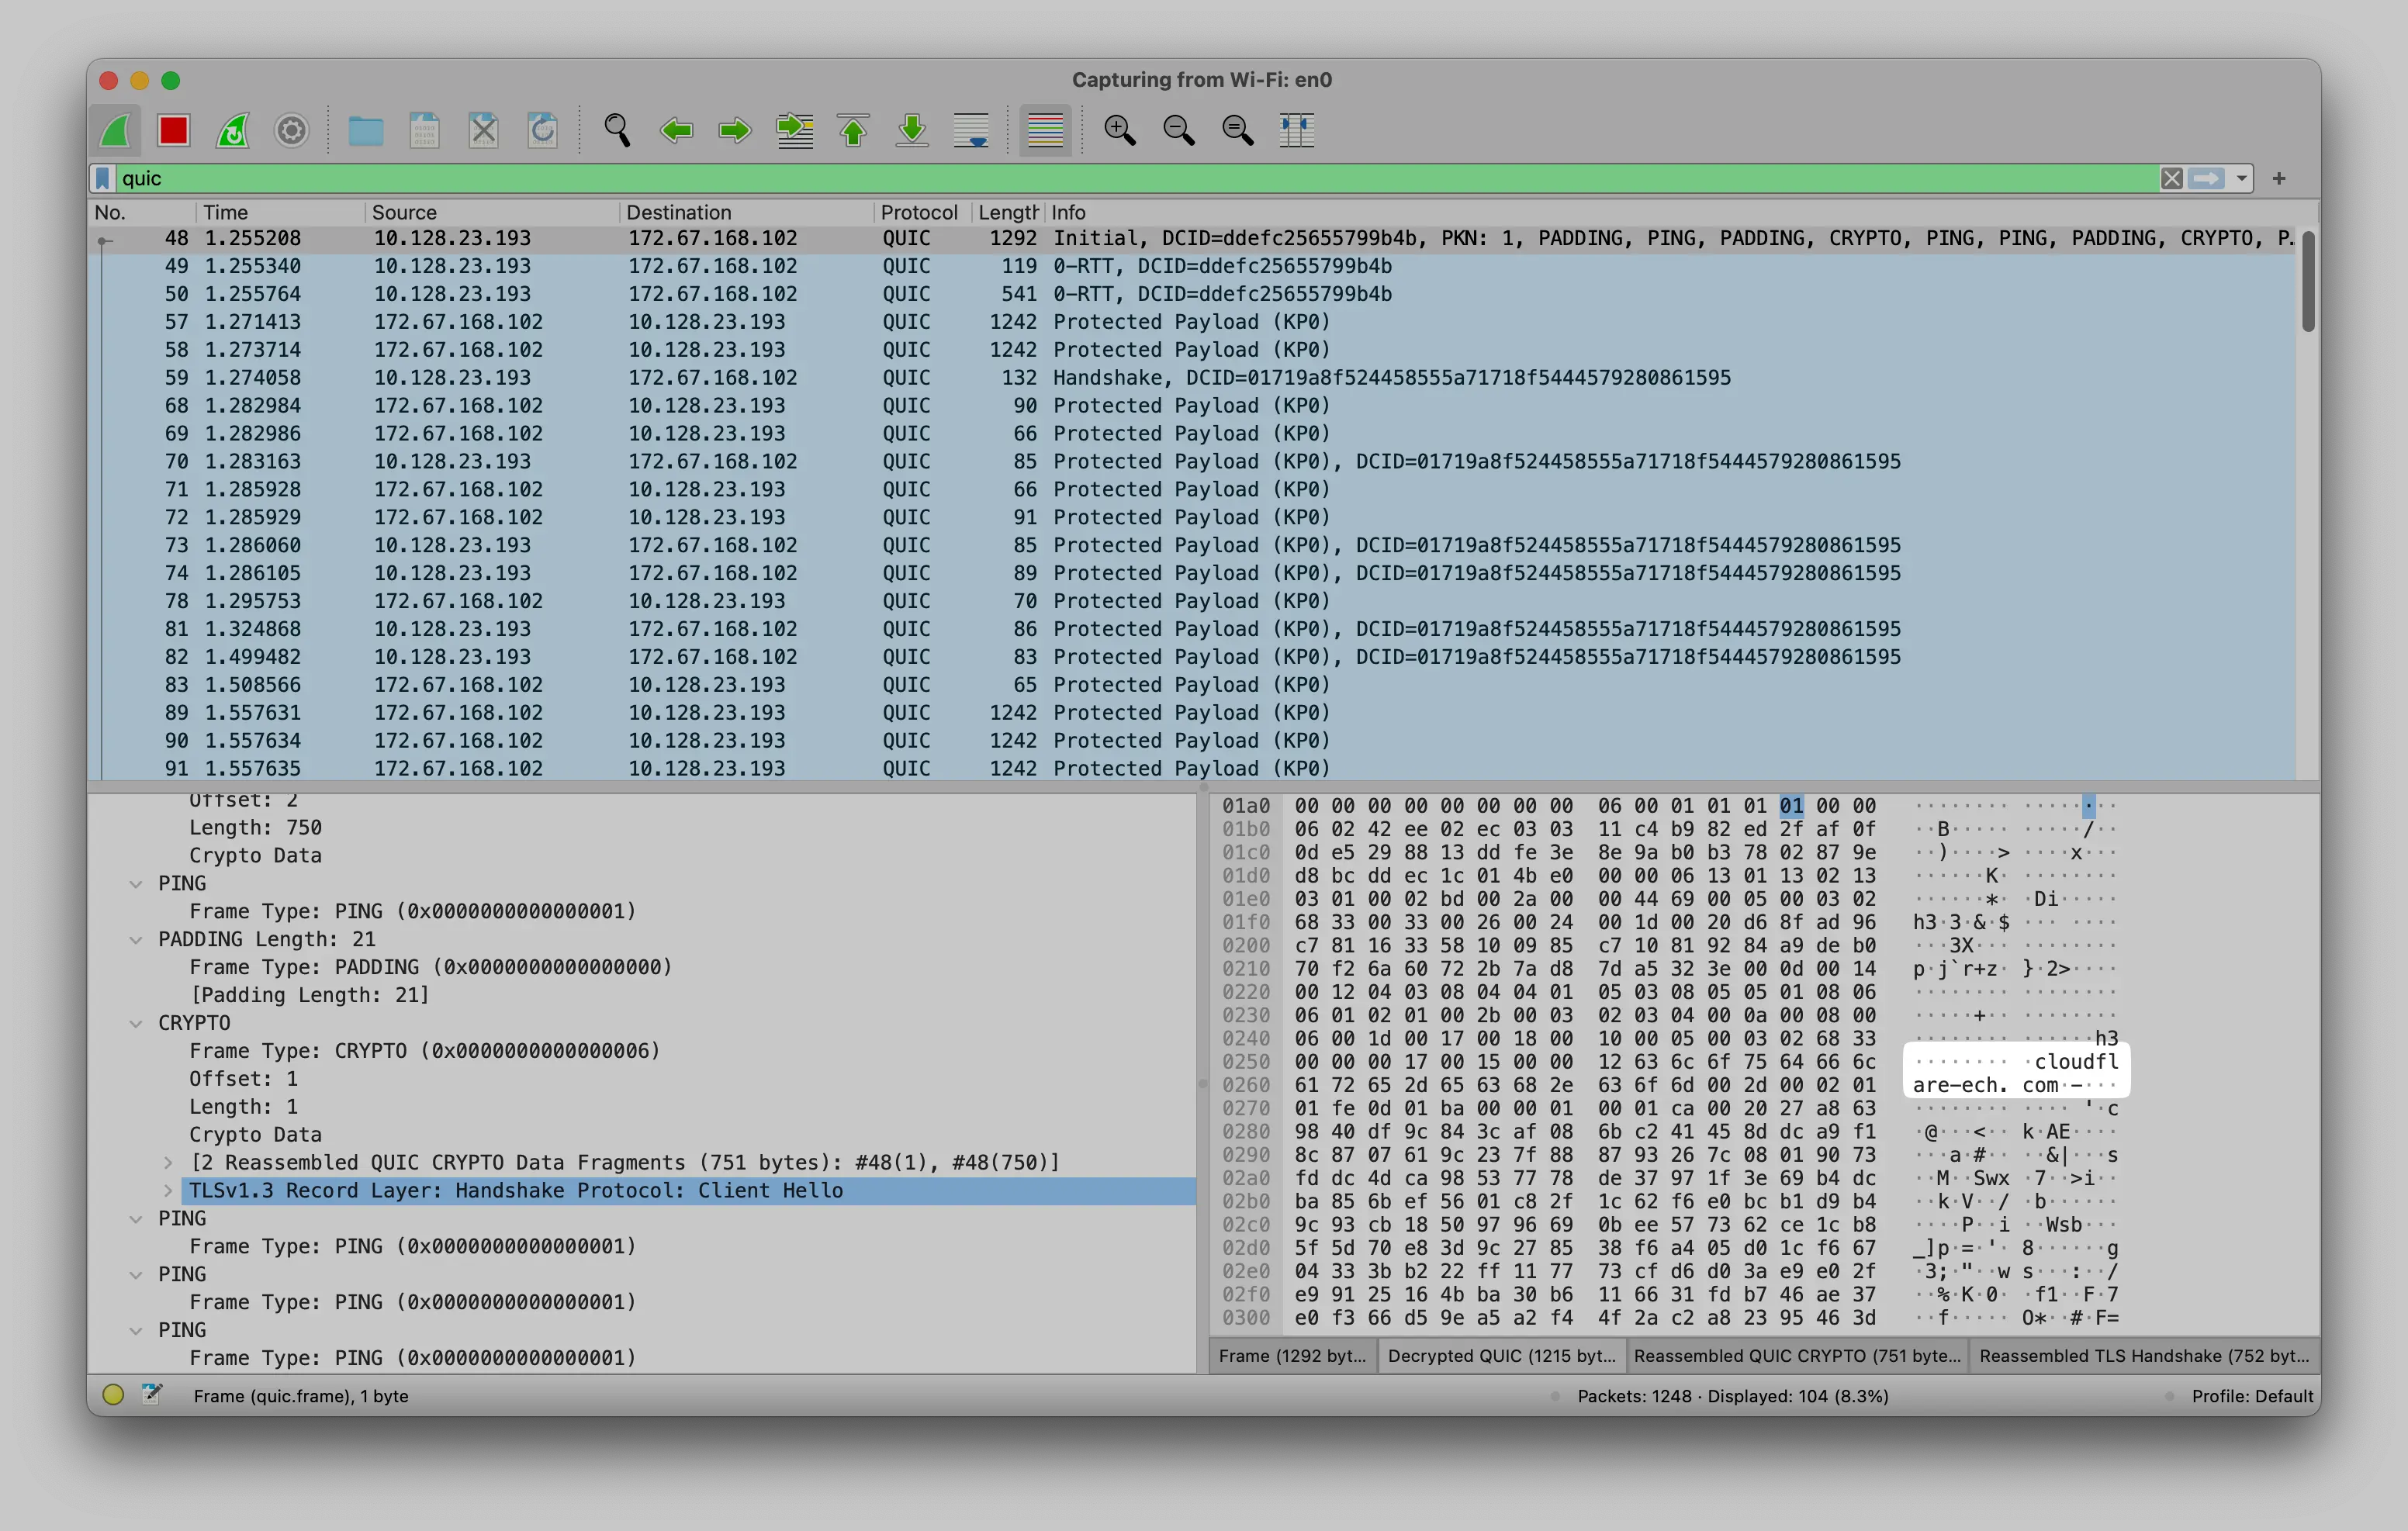Click the find packet magnifier icon
2408x1531 pixels.
(x=617, y=130)
